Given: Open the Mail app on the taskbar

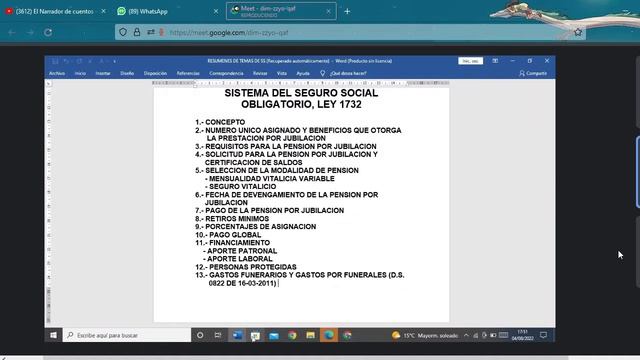Looking at the screenshot, I should (x=273, y=335).
